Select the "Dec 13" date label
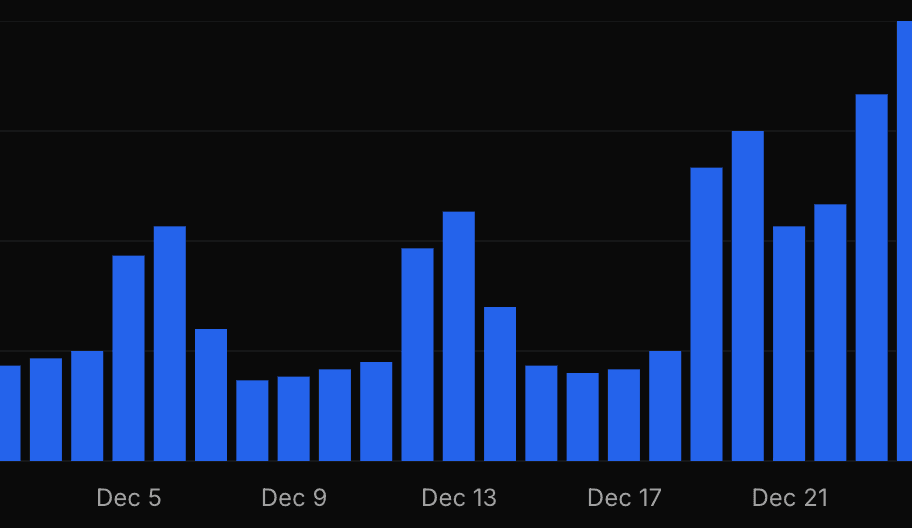This screenshot has width=912, height=528. point(458,498)
